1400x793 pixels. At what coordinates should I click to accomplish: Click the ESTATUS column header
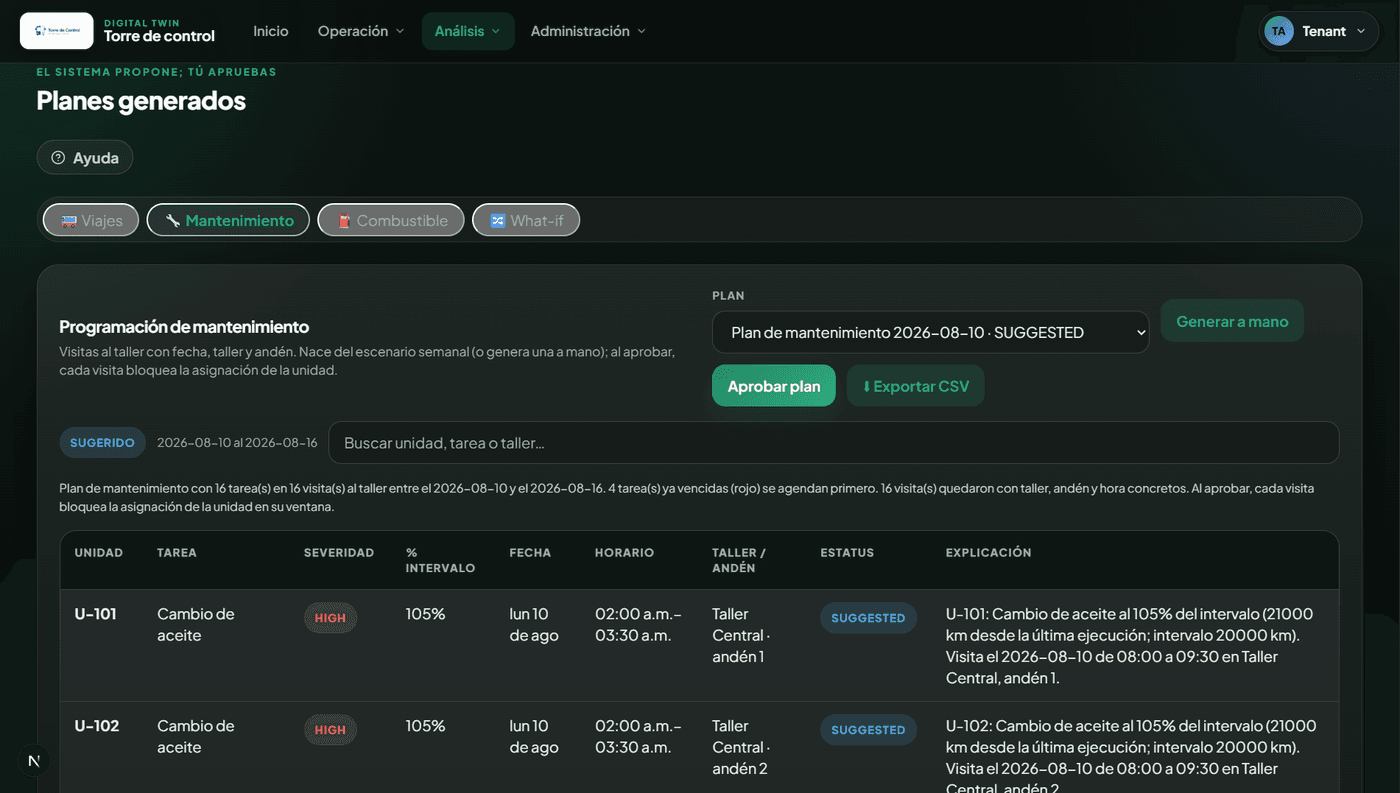pyautogui.click(x=847, y=552)
